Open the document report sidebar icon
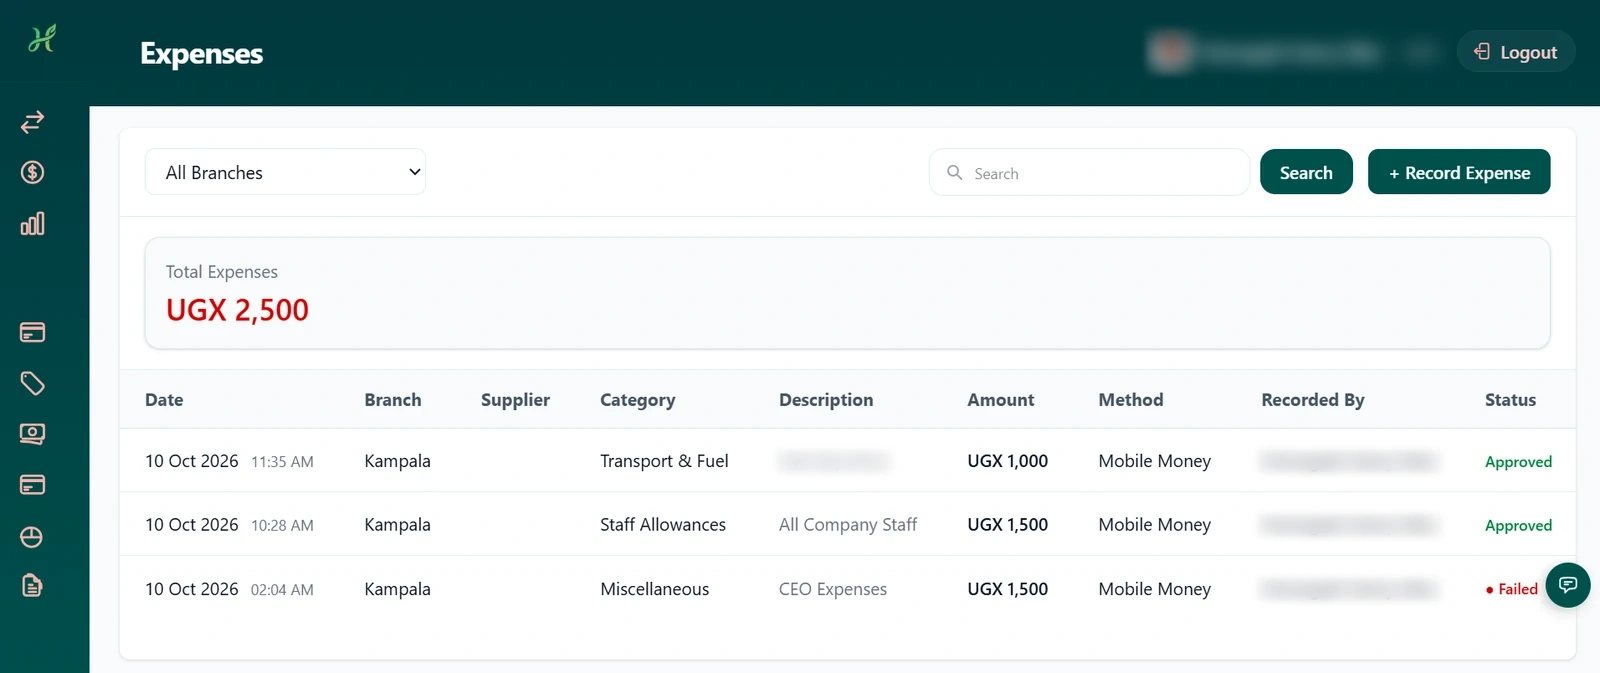The width and height of the screenshot is (1600, 673). [32, 586]
